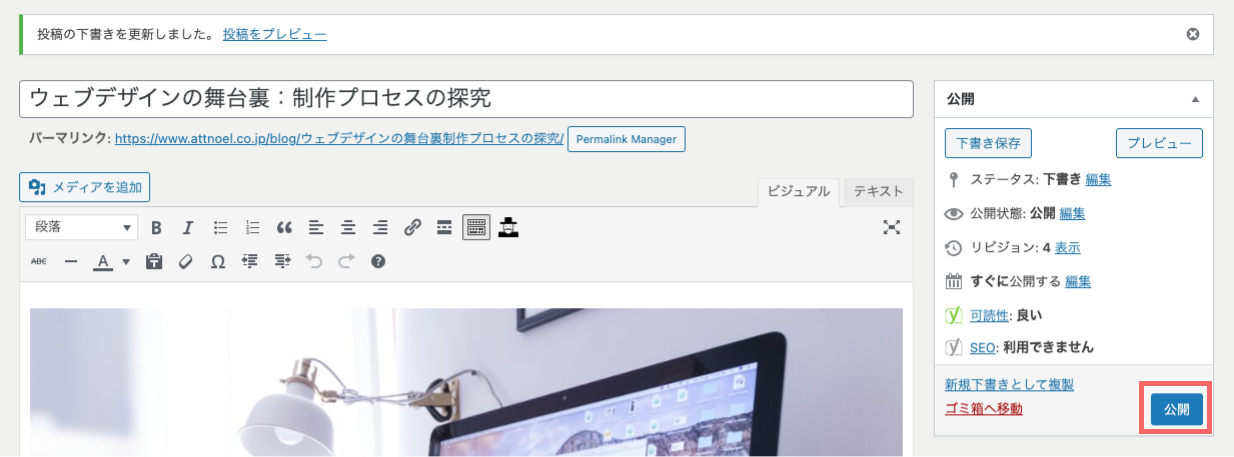Click 新規下書きとして複製 link

click(1009, 385)
